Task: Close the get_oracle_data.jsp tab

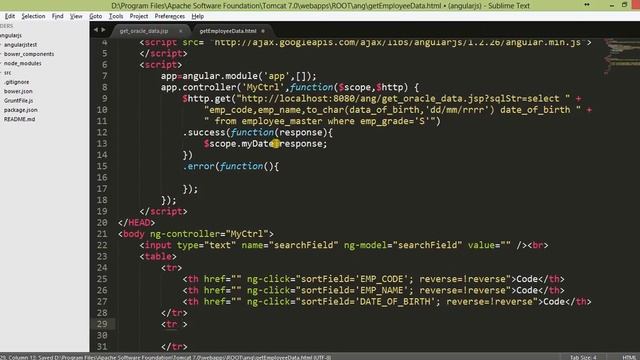Action: pyautogui.click(x=180, y=31)
